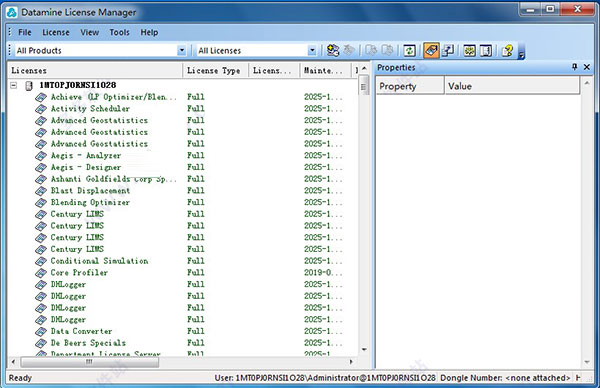This screenshot has height=388, width=600.
Task: Click the Properties panel scrollbar down arrow
Action: coord(587,362)
